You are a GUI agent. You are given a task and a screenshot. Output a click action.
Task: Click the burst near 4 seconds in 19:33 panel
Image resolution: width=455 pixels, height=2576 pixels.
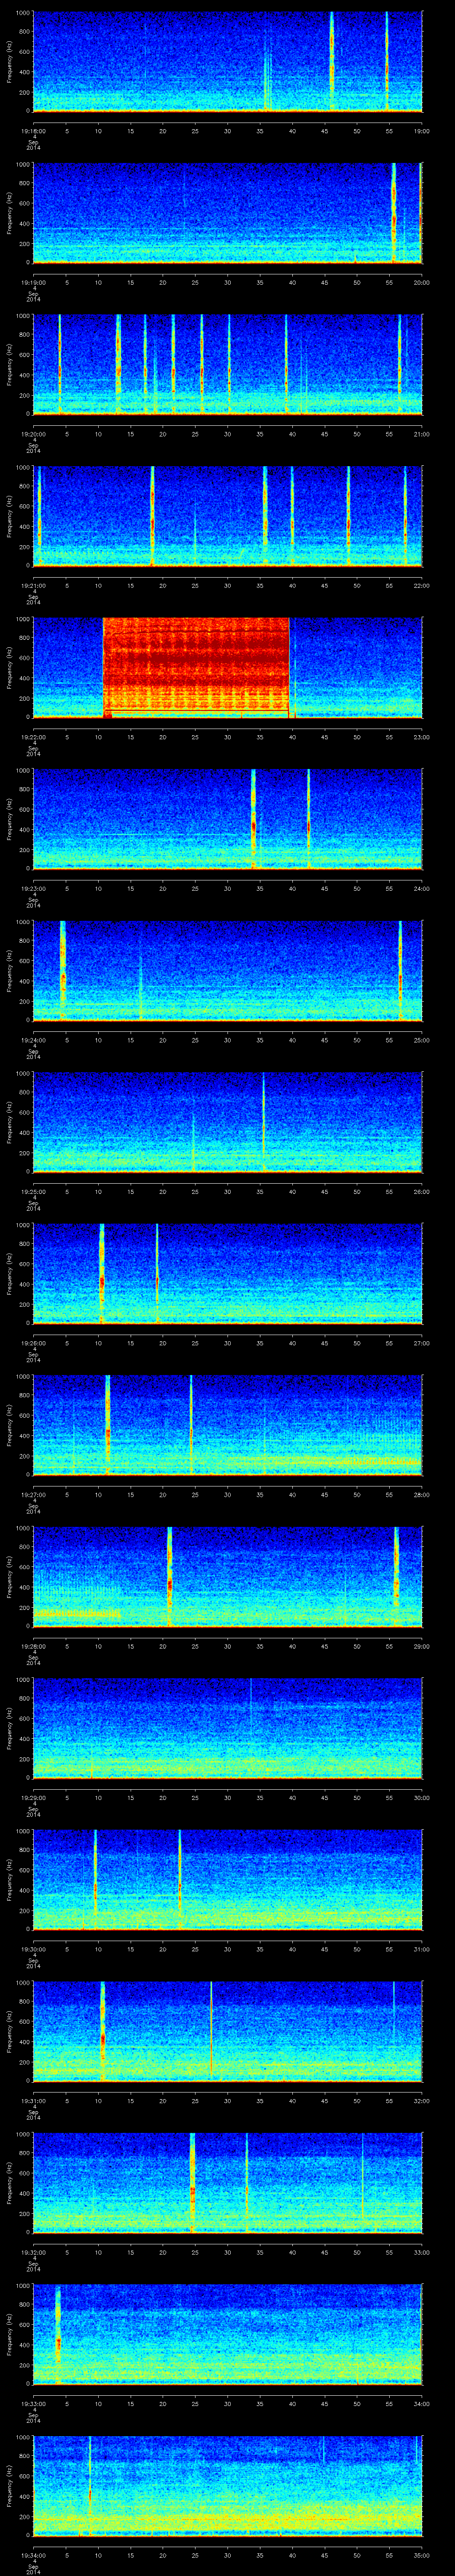[59, 2333]
